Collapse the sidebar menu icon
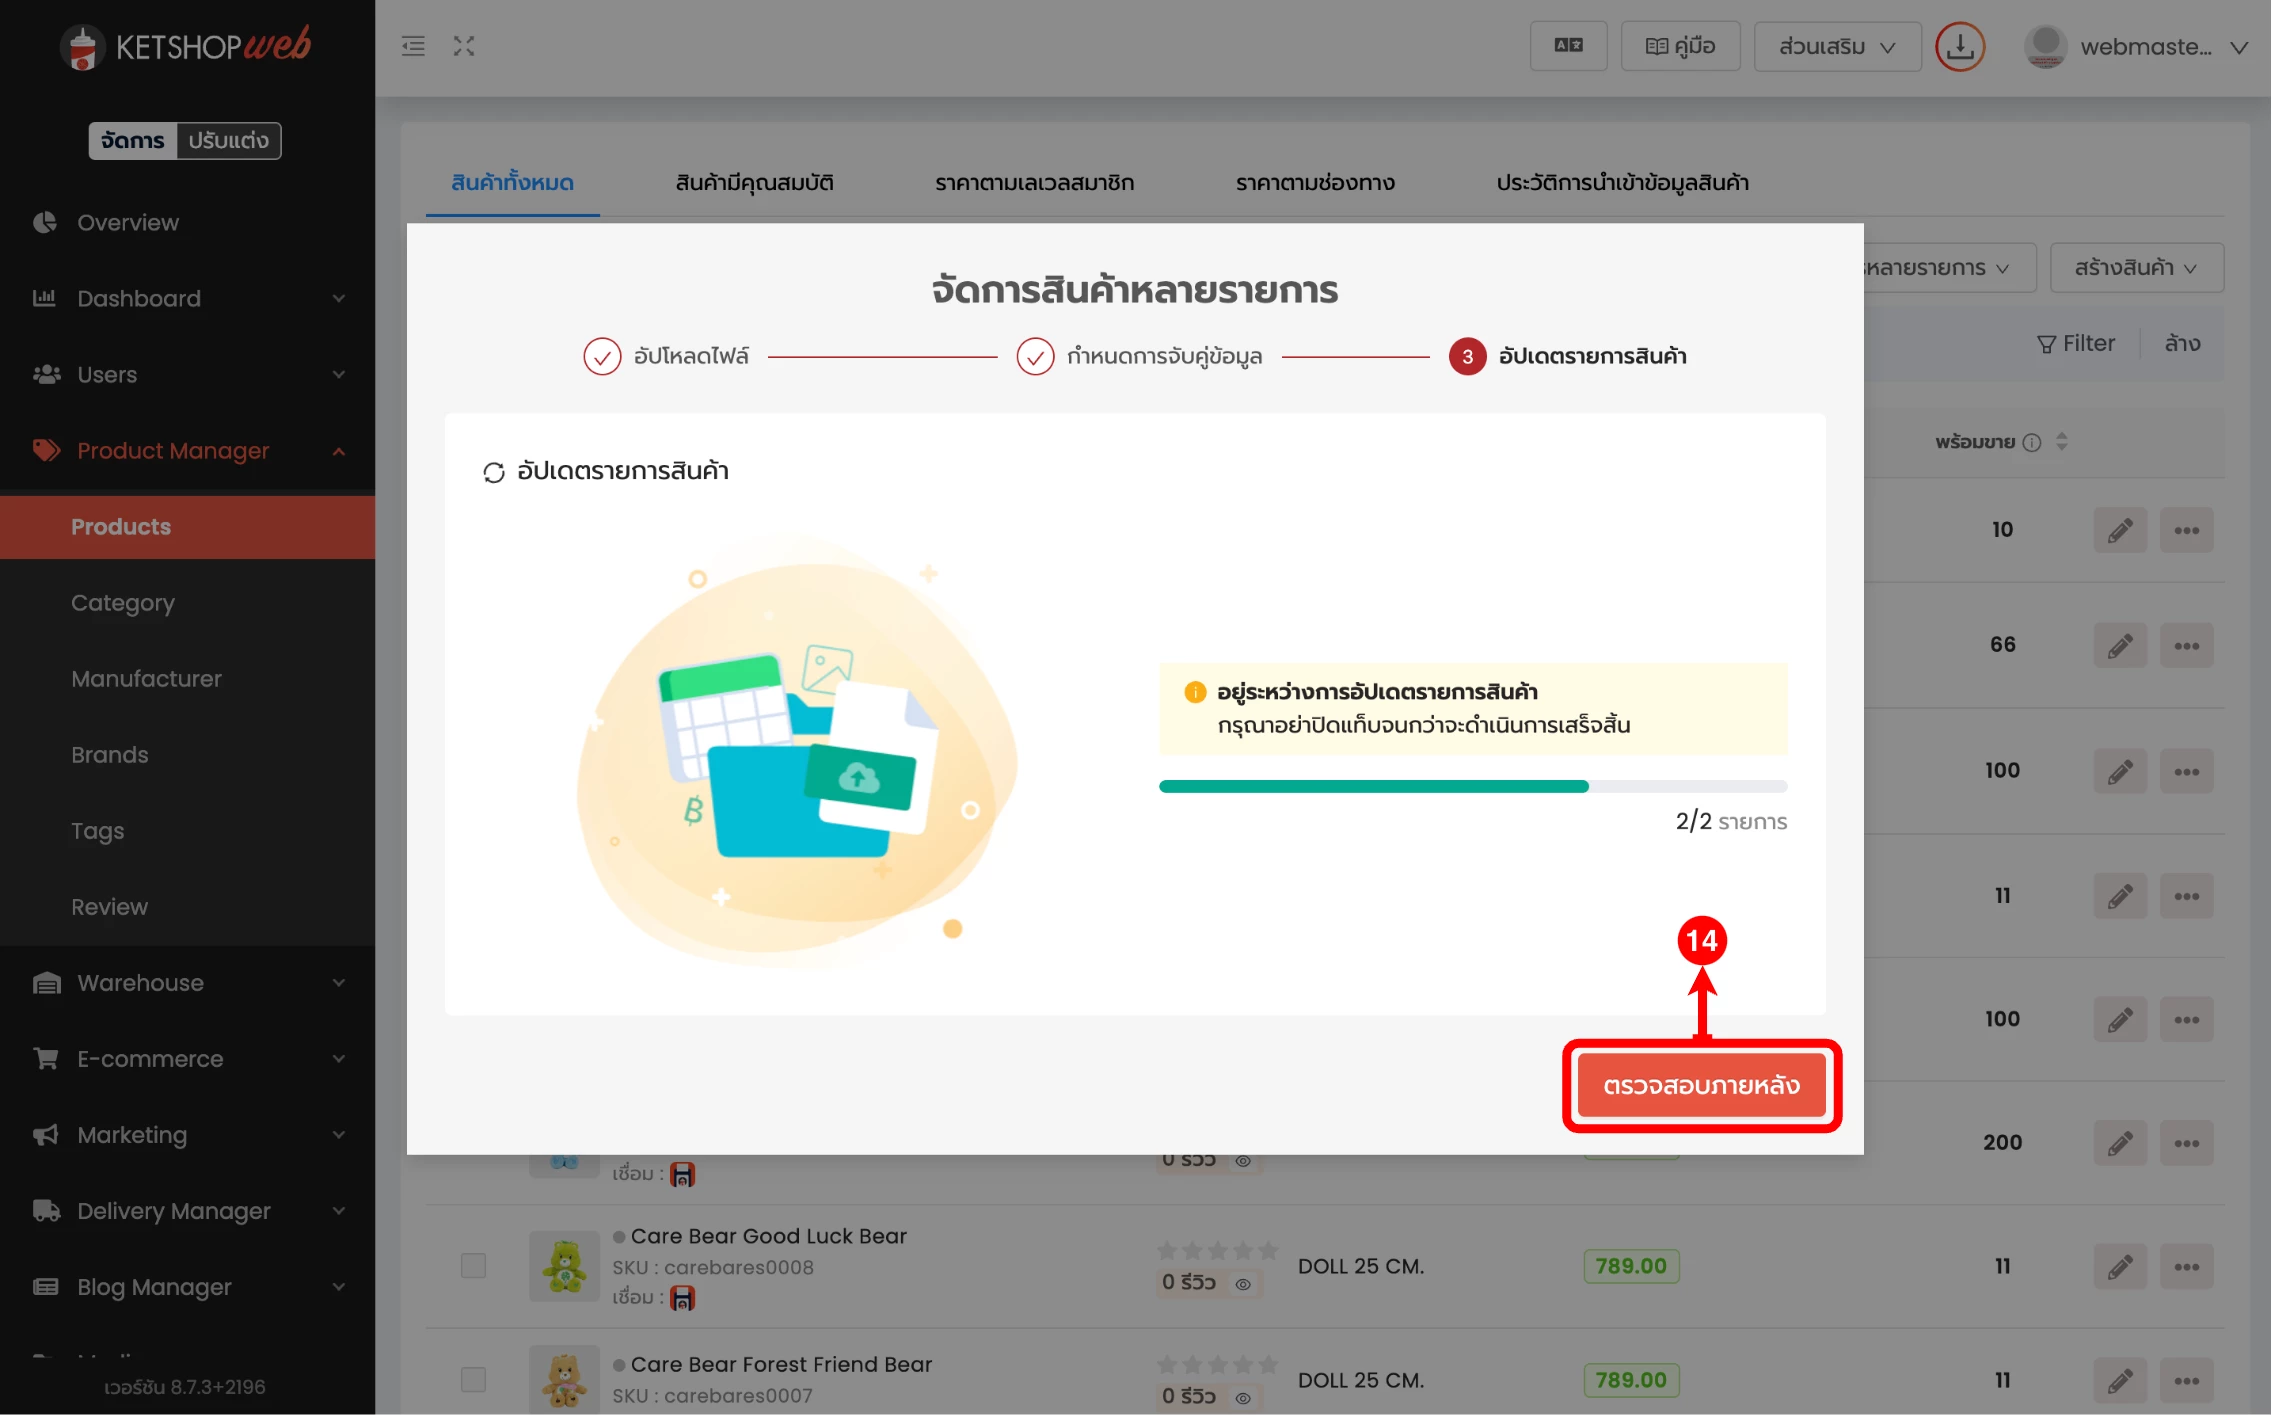 point(413,46)
